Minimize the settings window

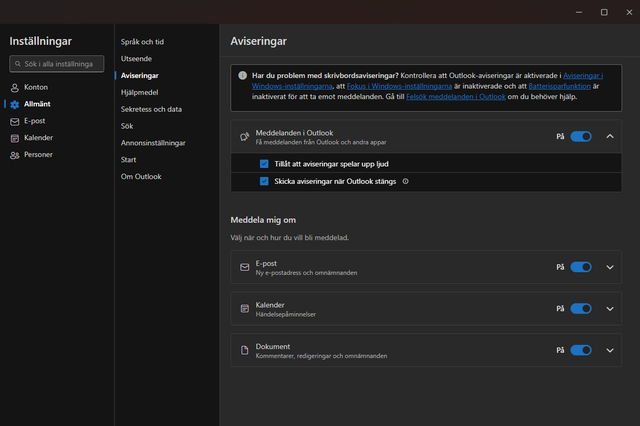pyautogui.click(x=579, y=12)
